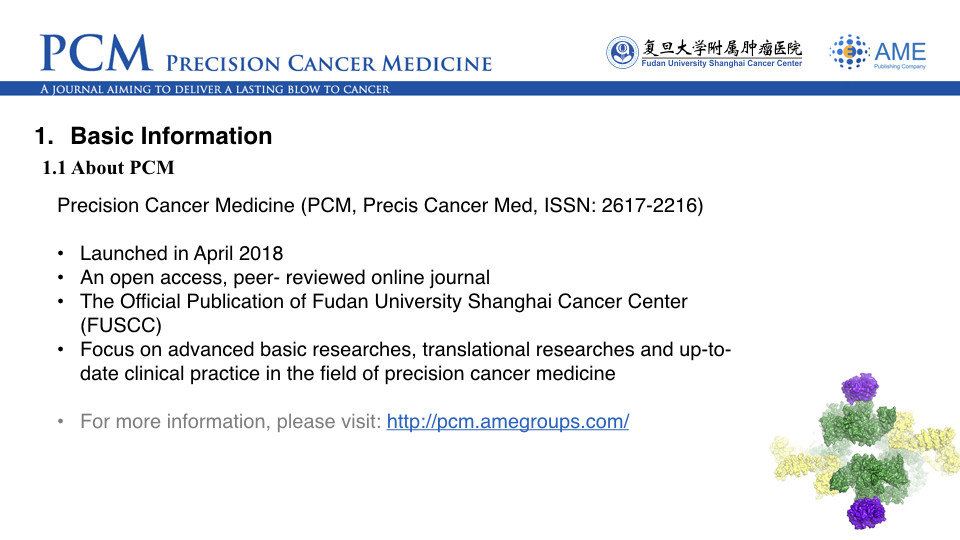Click the Fudan University round emblem
The width and height of the screenshot is (960, 540).
click(622, 52)
